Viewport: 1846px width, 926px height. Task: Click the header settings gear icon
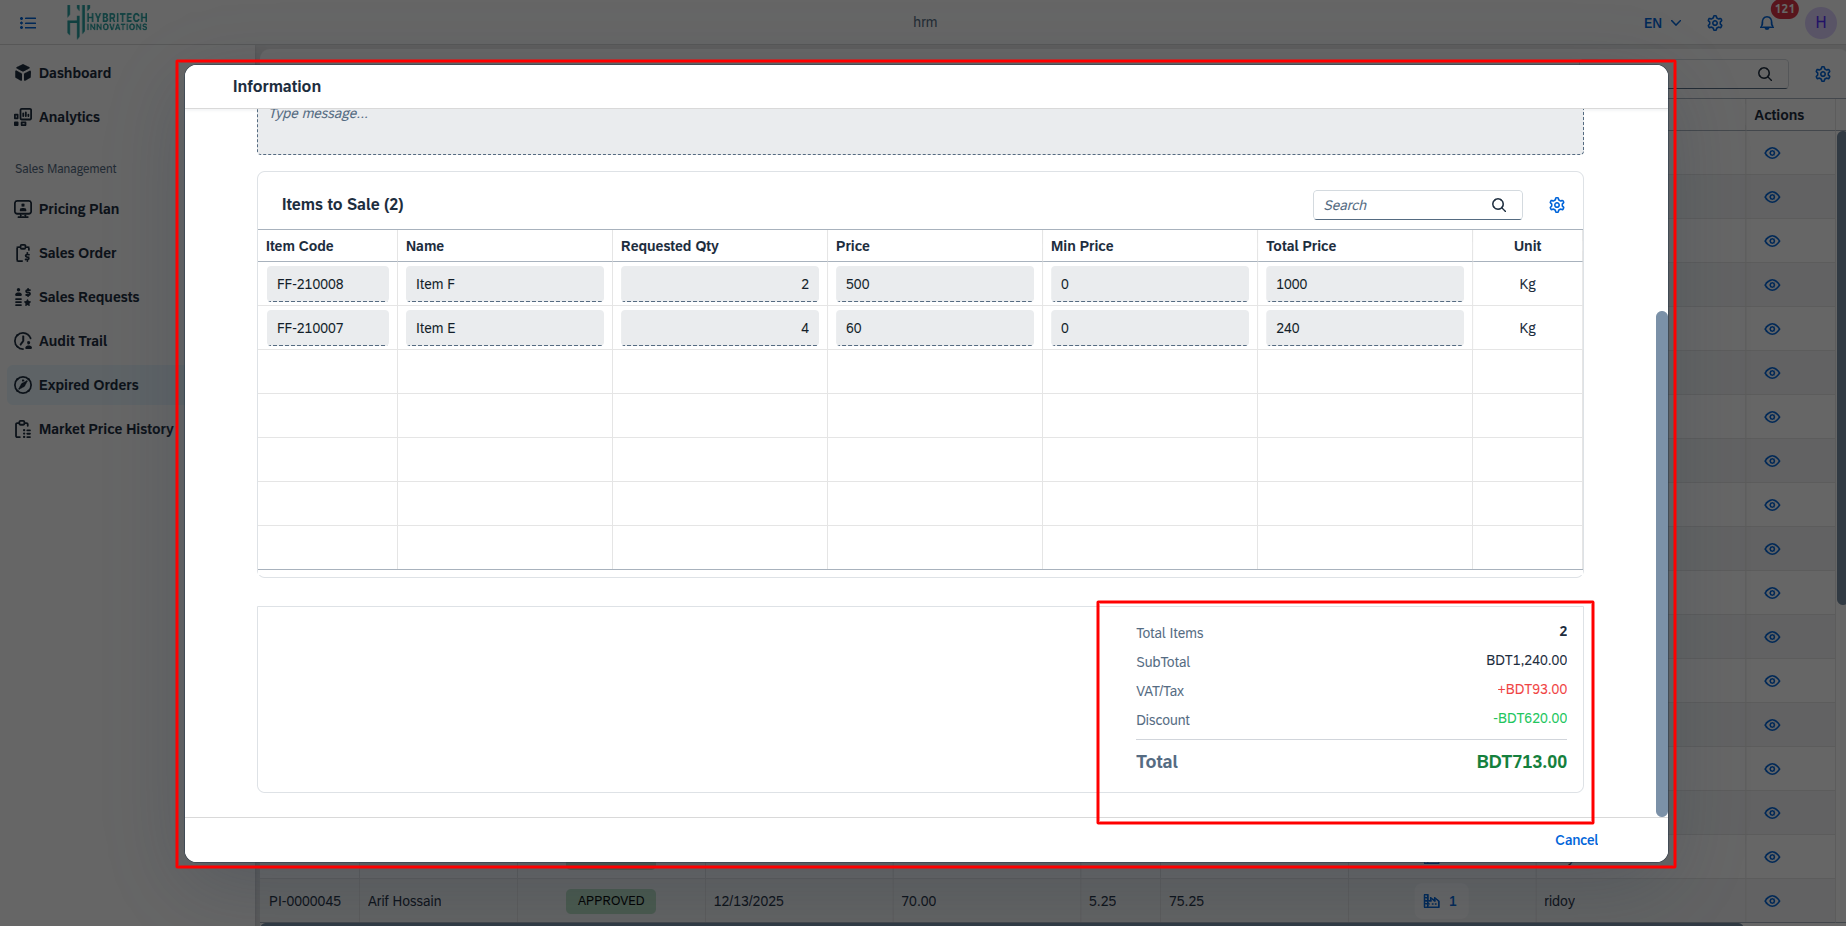[1715, 23]
